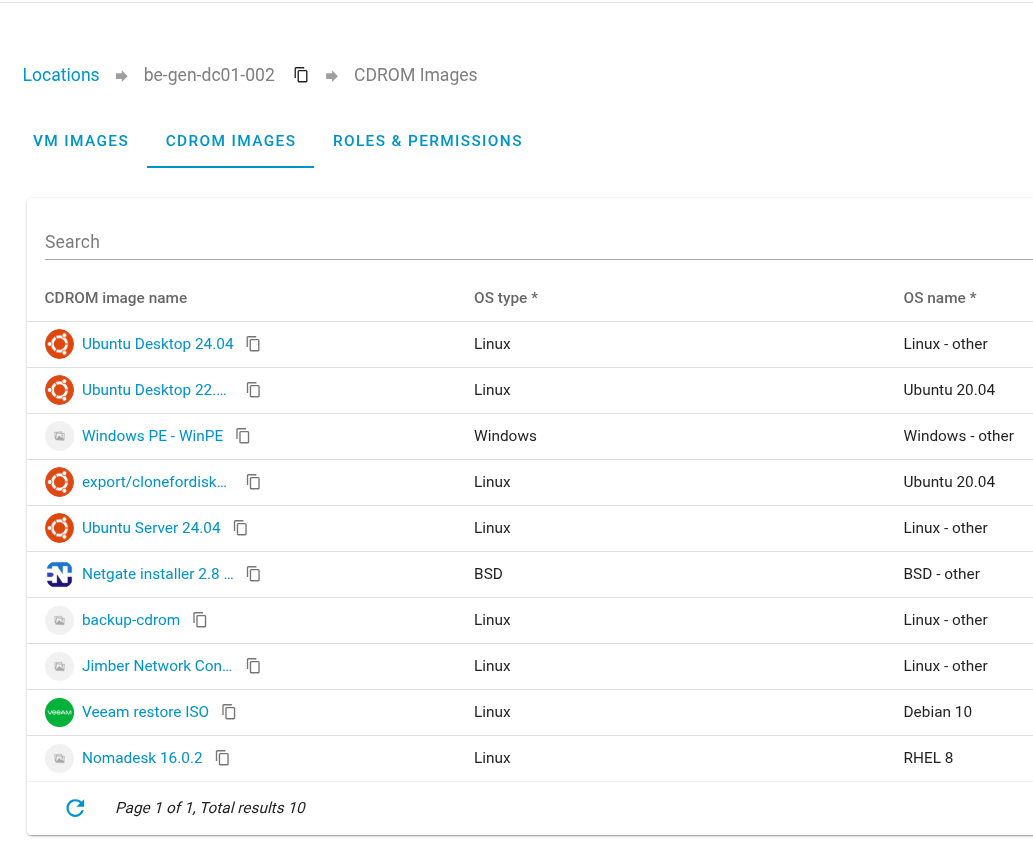Click copy icon next to Veeam restore ISO
This screenshot has width=1033, height=866.
(x=229, y=712)
